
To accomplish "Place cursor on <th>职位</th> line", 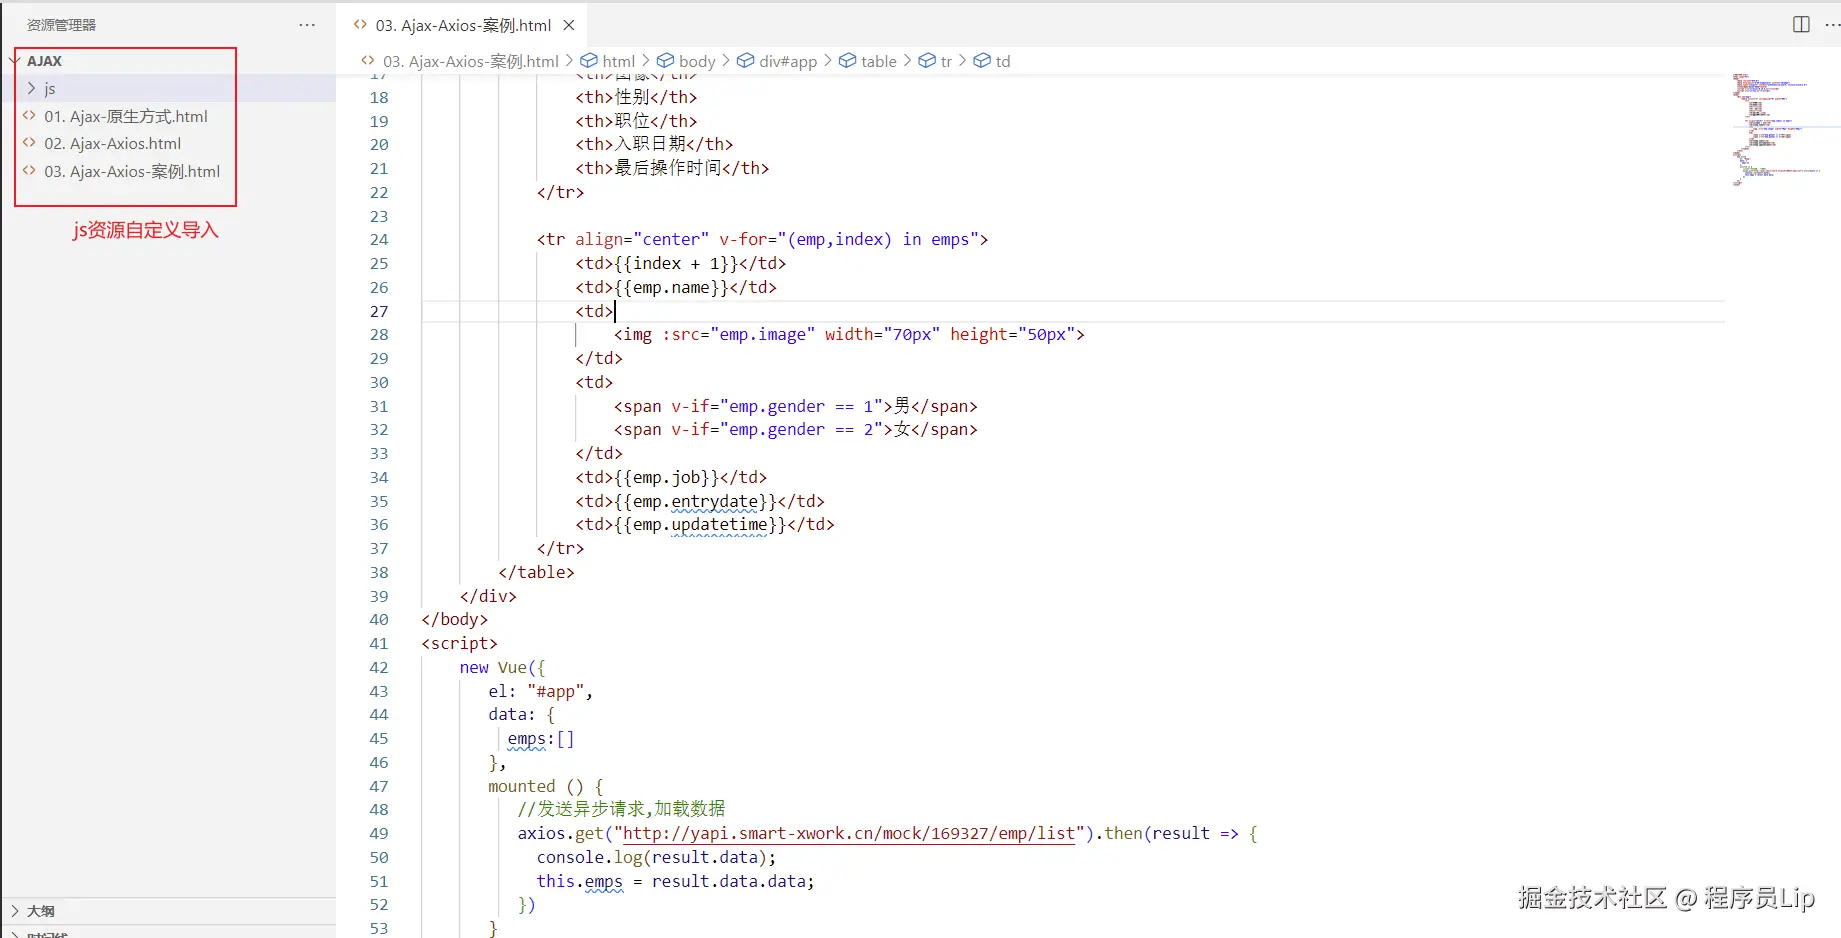I will click(636, 122).
